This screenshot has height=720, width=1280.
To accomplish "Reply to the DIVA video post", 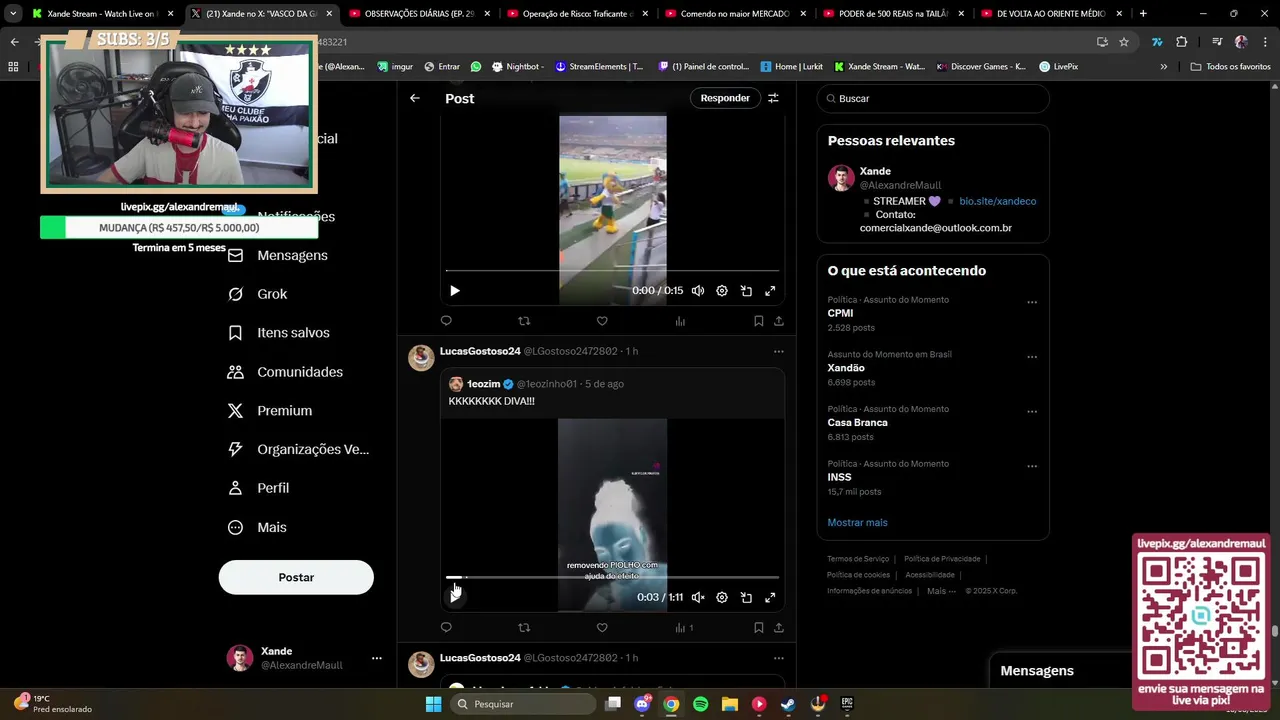I will [446, 628].
